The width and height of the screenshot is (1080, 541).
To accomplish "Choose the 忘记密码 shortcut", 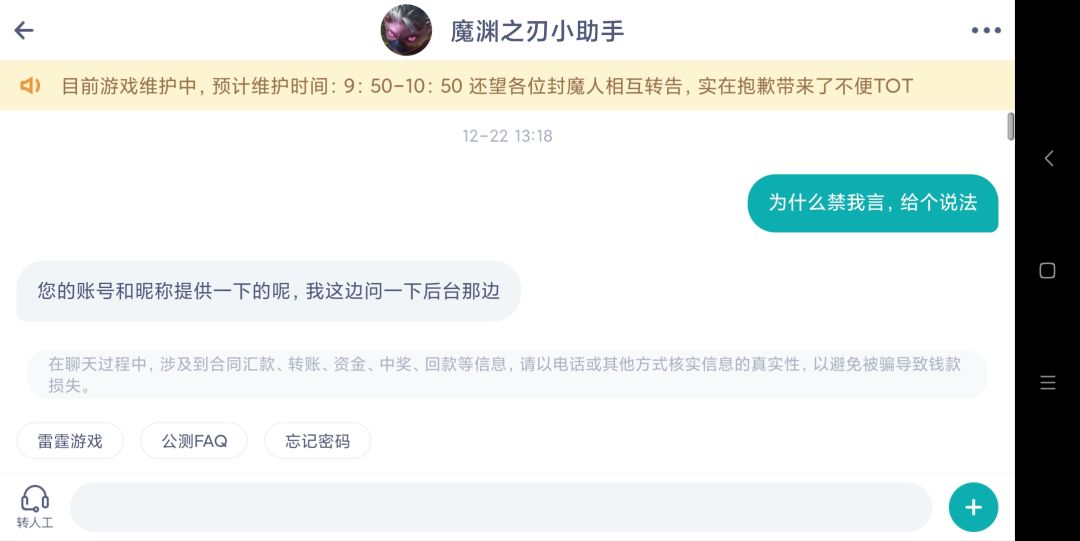I will tap(317, 441).
